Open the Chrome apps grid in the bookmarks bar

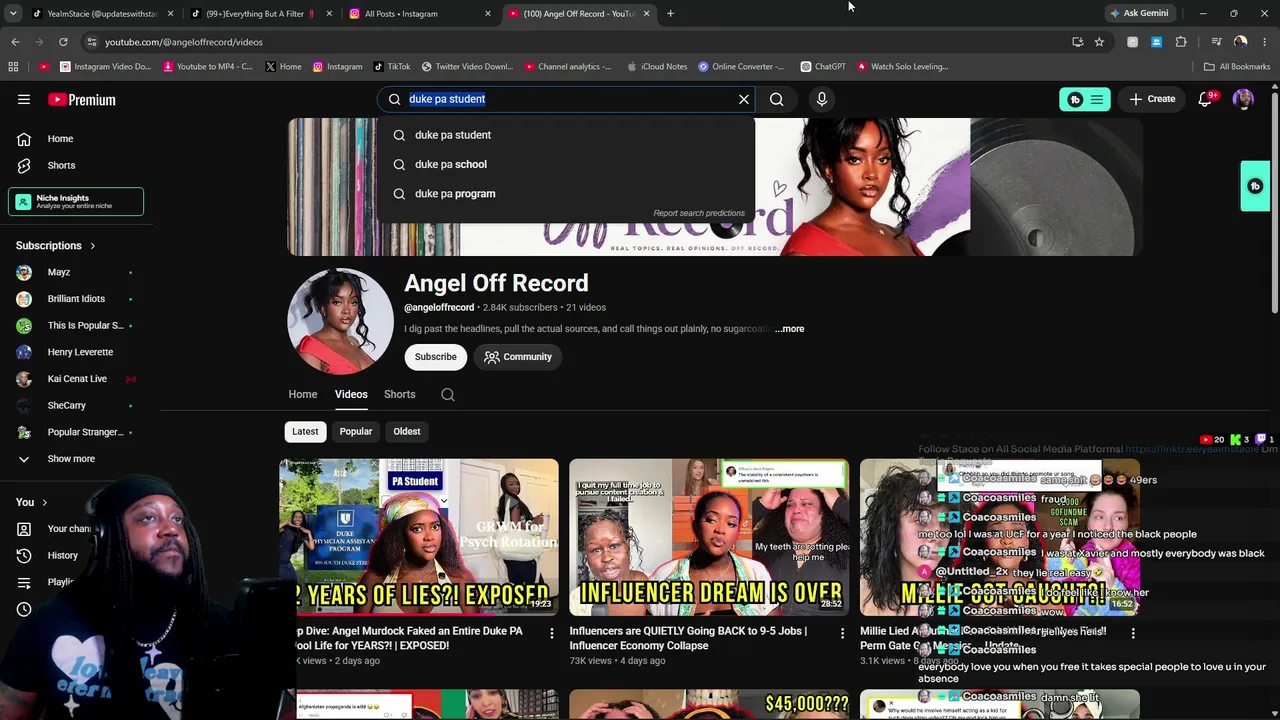[13, 67]
